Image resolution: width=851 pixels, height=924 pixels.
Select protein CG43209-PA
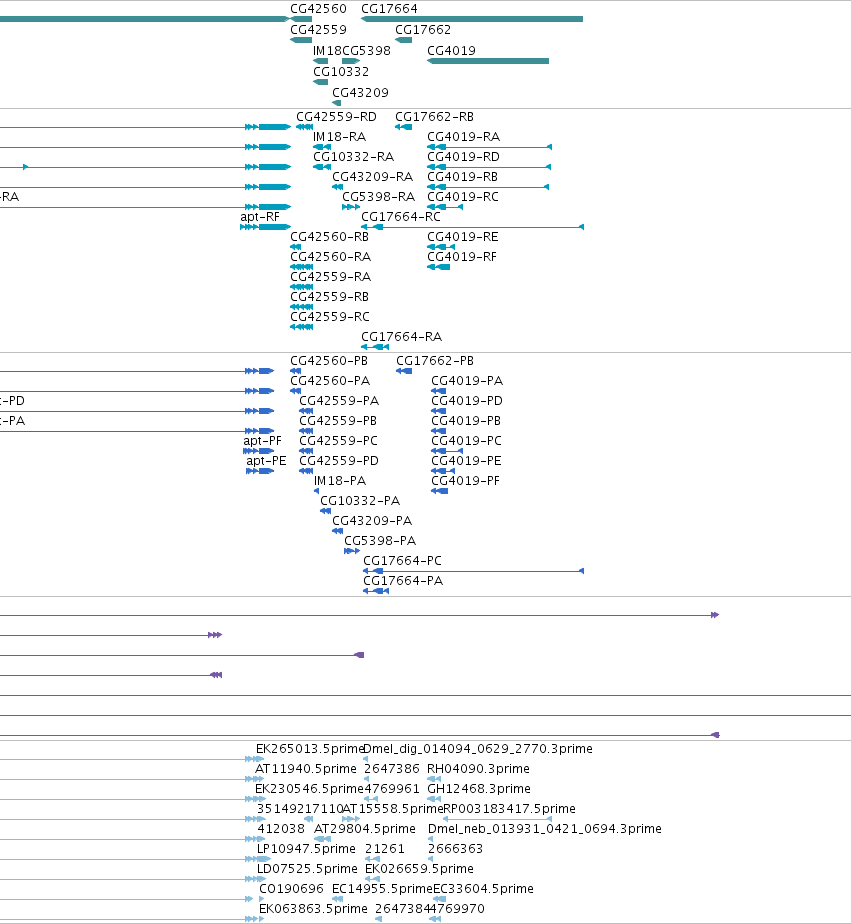click(372, 522)
